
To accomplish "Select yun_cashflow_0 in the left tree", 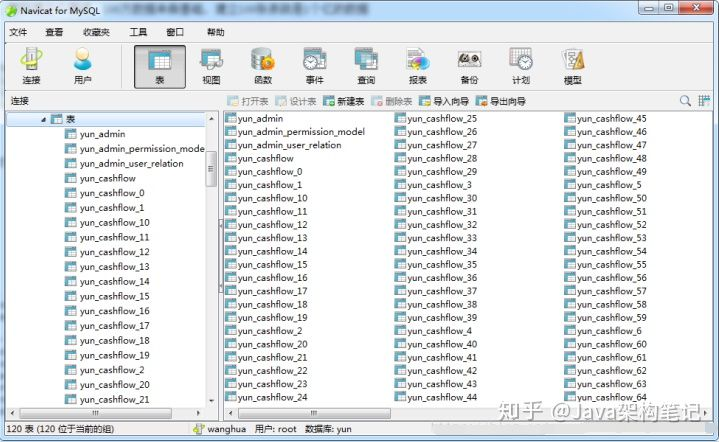I will (x=112, y=193).
